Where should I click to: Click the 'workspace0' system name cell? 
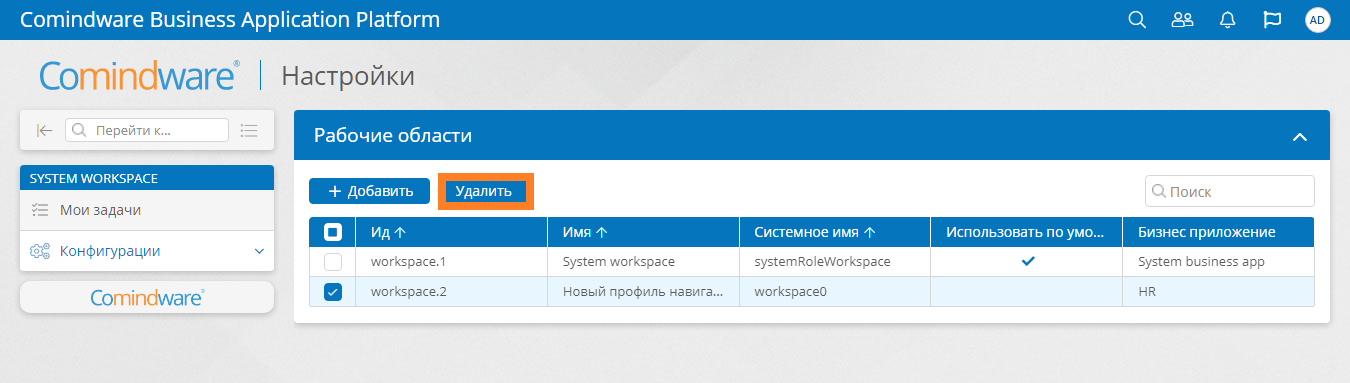pyautogui.click(x=835, y=292)
